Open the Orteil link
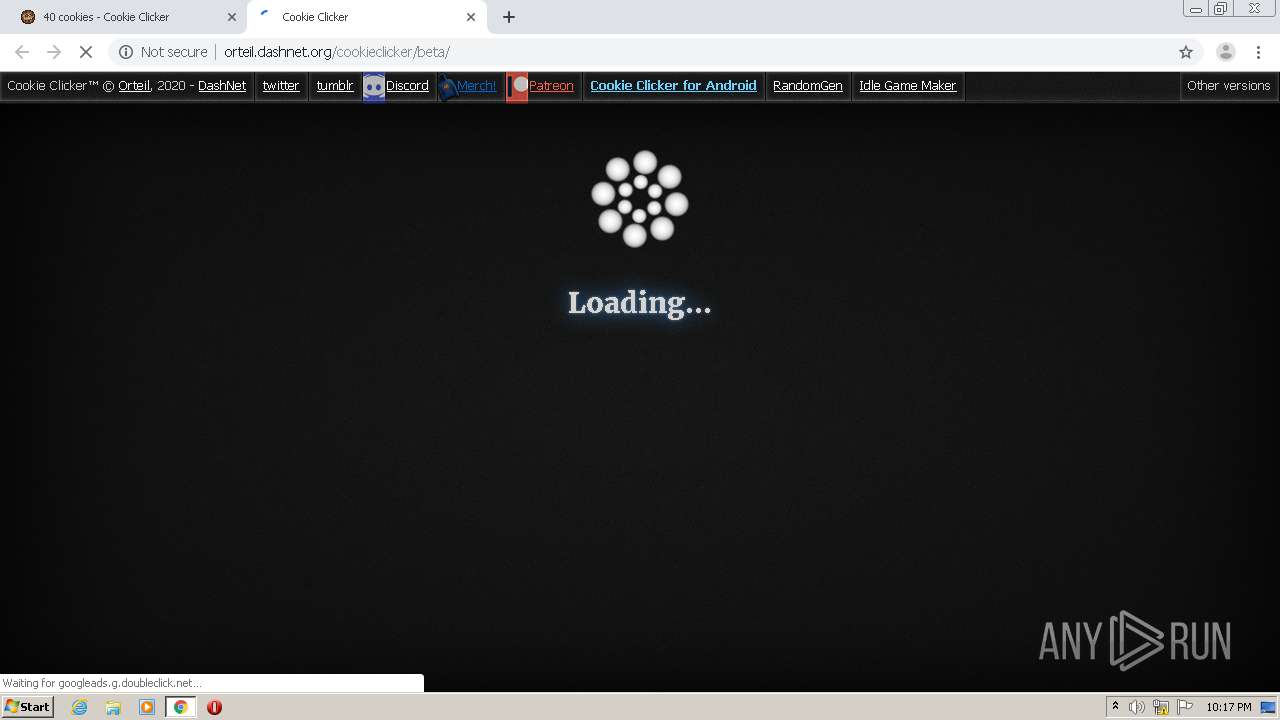The height and width of the screenshot is (720, 1280). [134, 86]
